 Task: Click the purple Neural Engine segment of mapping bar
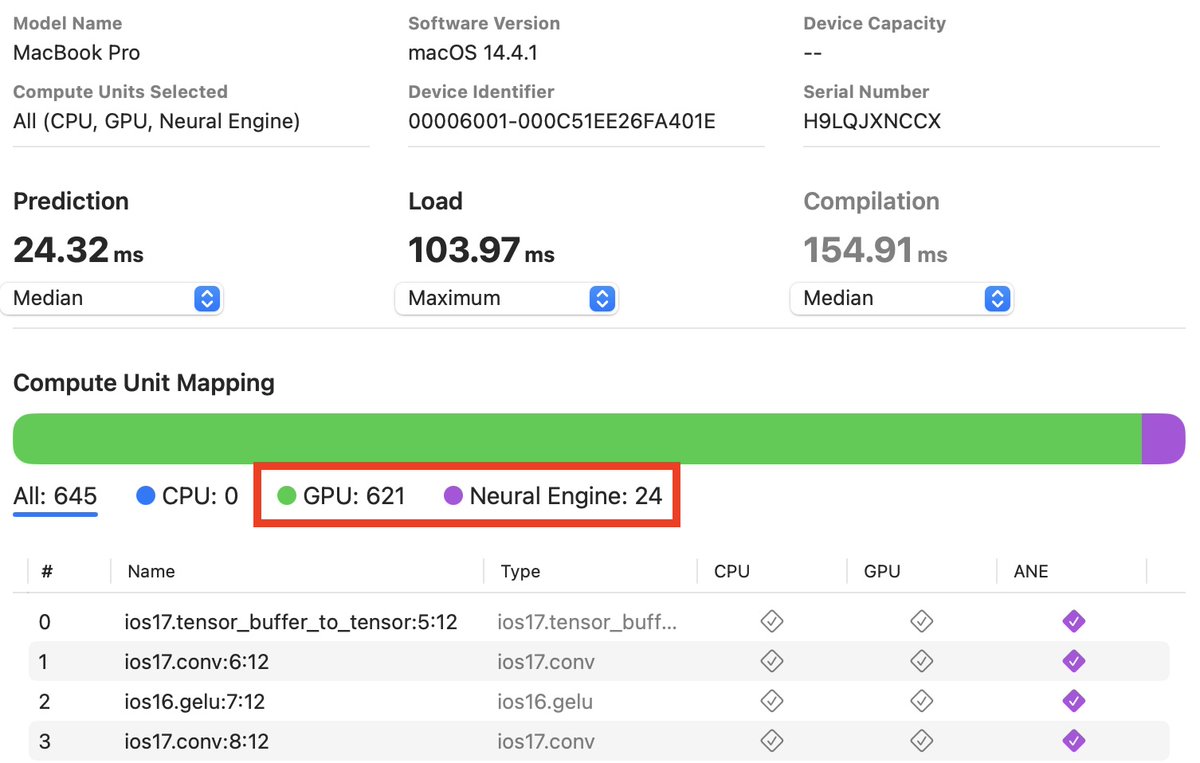click(x=1163, y=438)
